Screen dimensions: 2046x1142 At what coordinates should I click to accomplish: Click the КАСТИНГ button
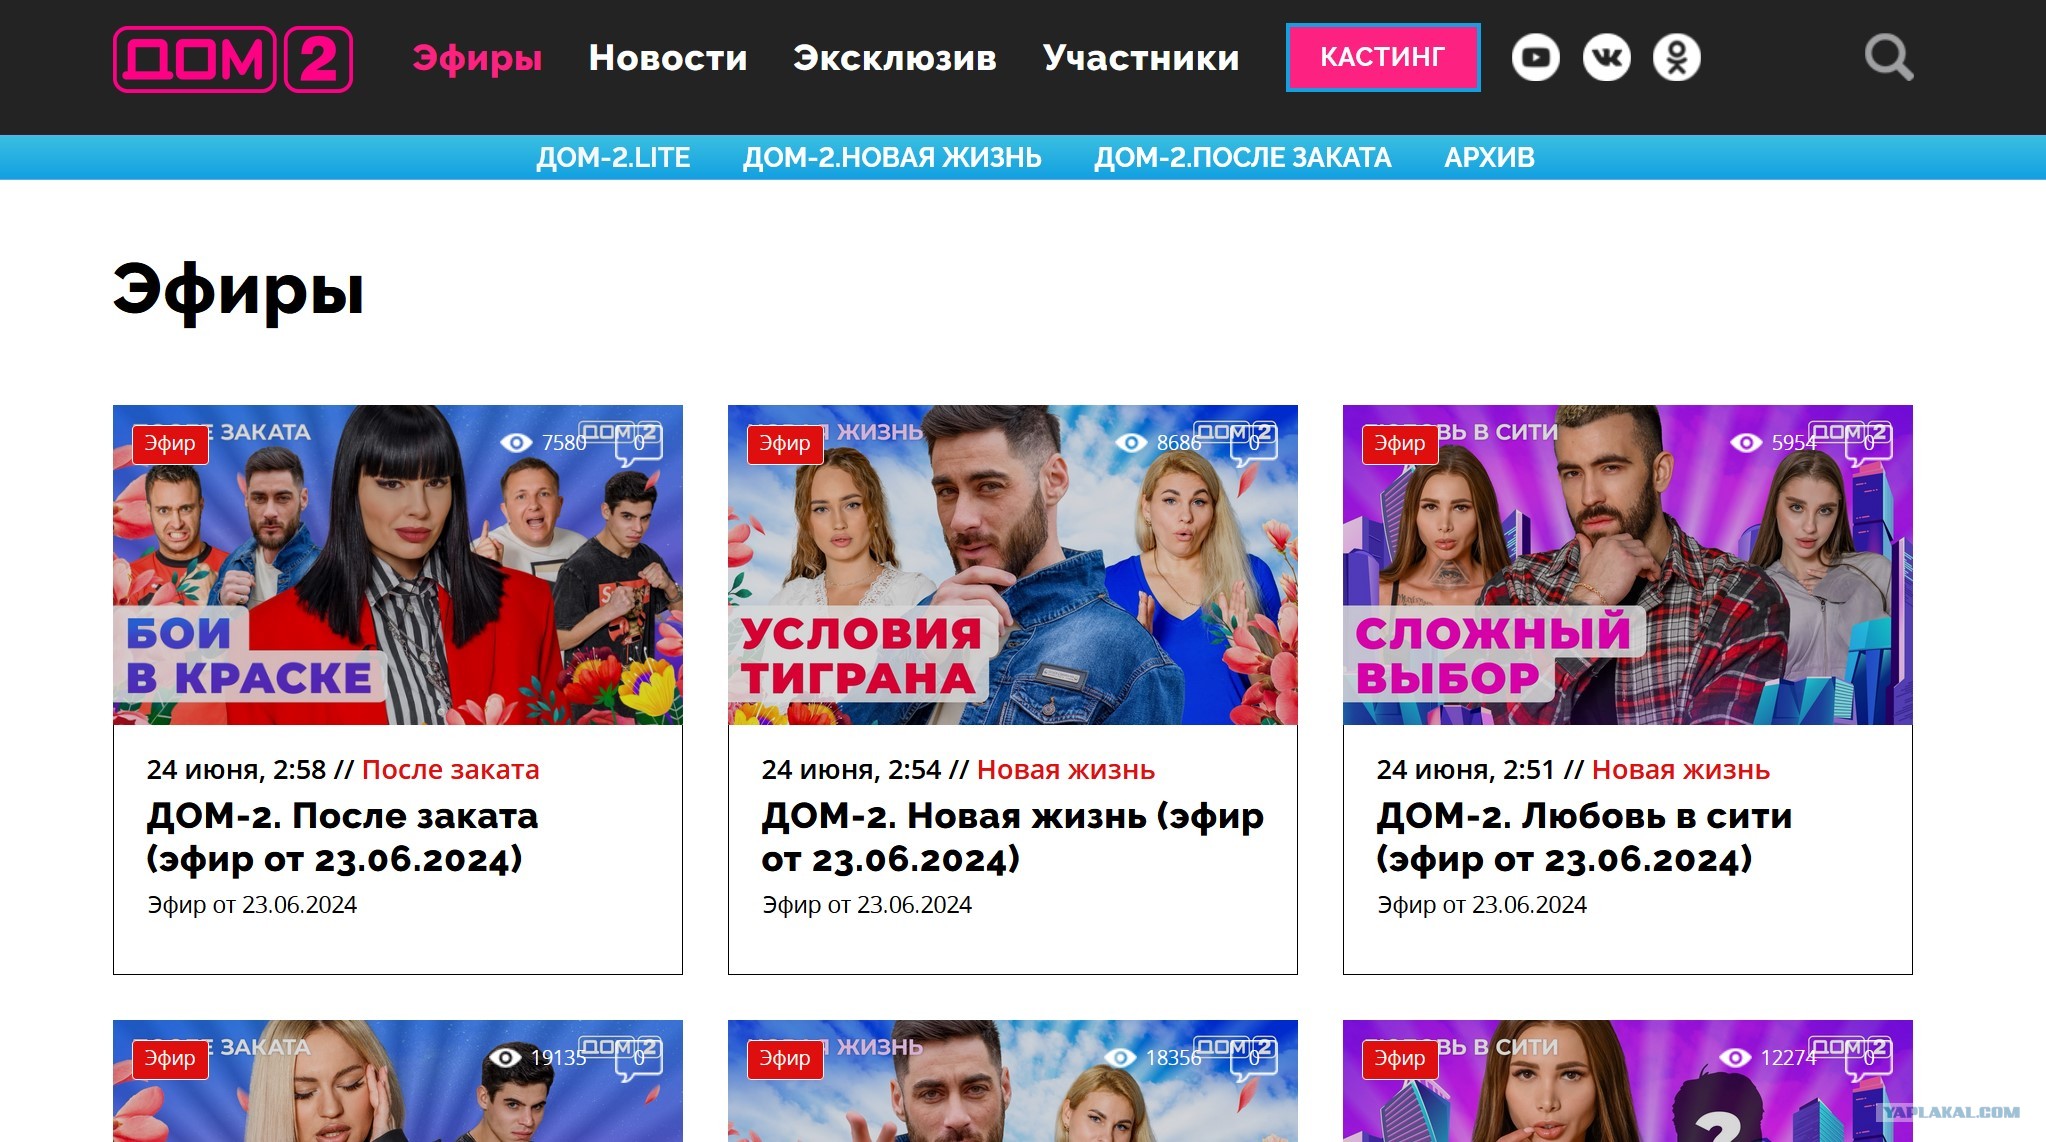pyautogui.click(x=1383, y=57)
